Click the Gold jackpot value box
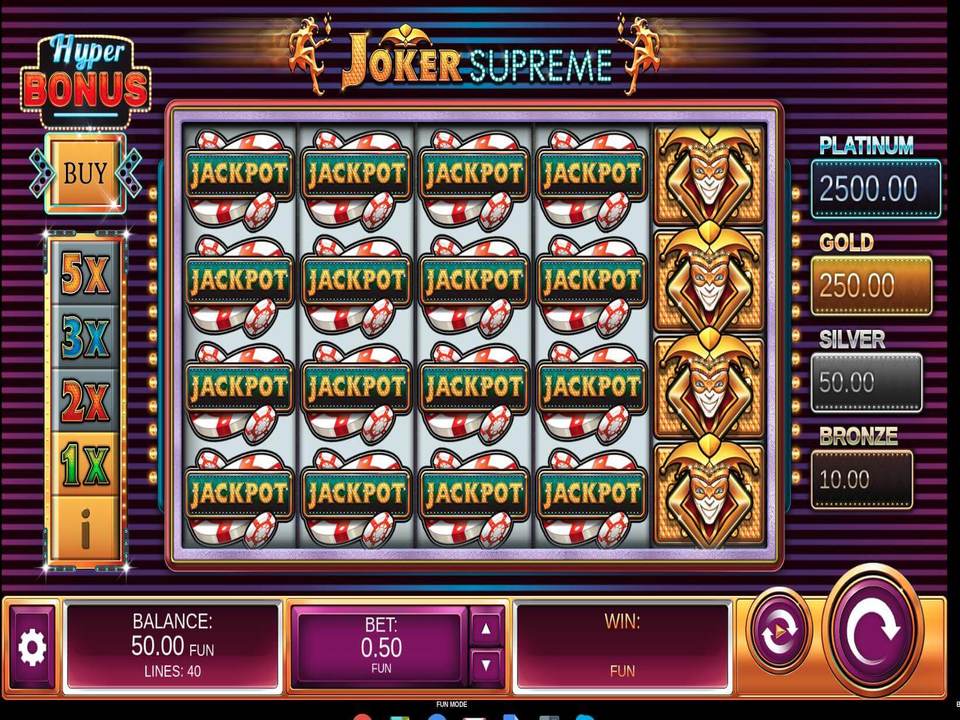Image resolution: width=960 pixels, height=720 pixels. (871, 285)
